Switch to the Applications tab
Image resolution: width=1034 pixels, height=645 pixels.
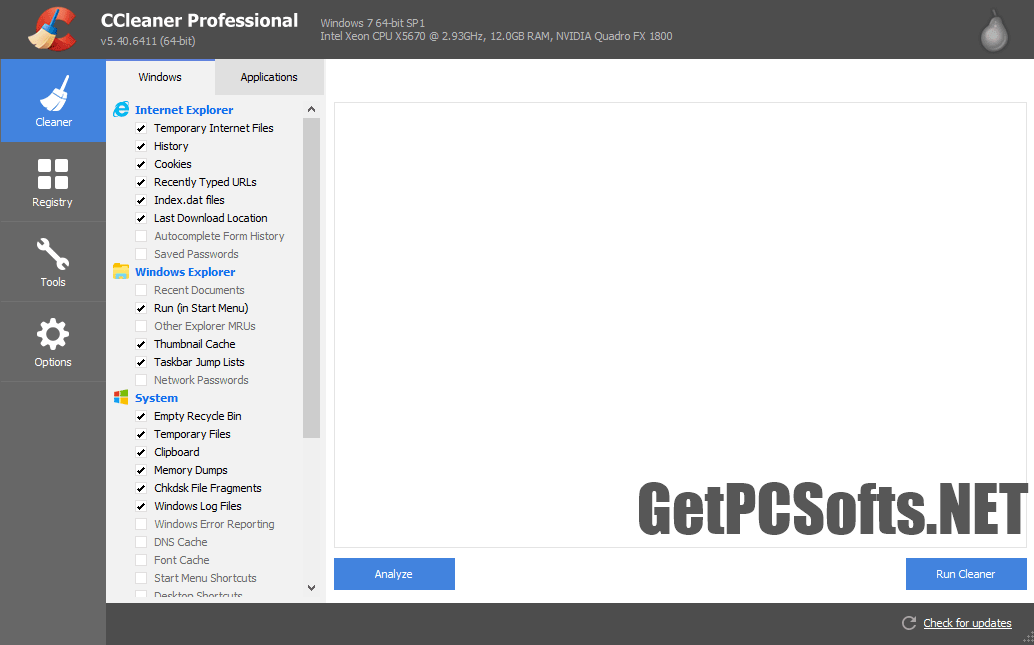pos(269,77)
